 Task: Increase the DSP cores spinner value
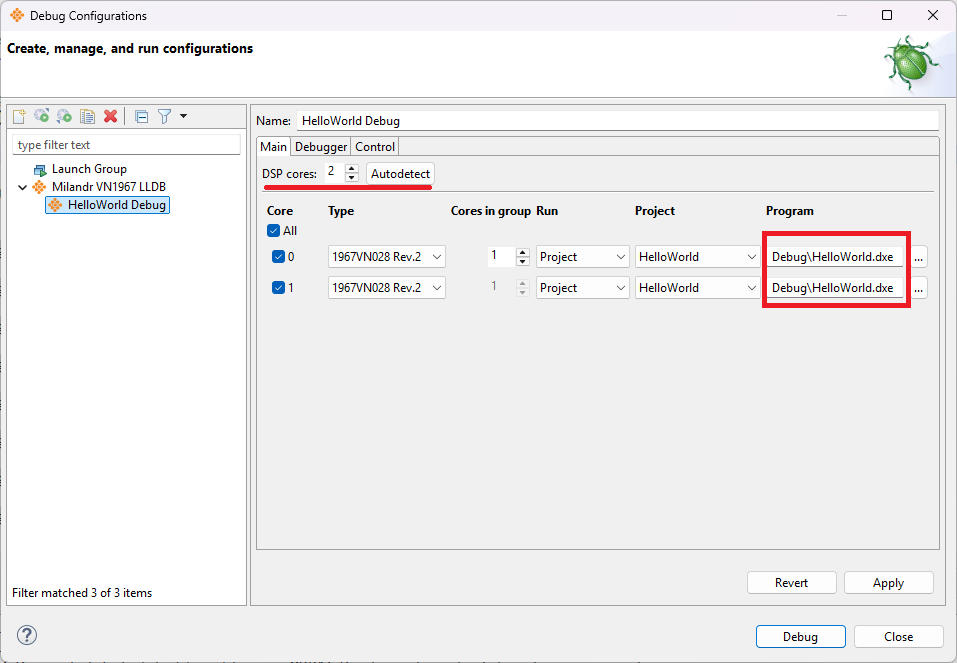351,169
